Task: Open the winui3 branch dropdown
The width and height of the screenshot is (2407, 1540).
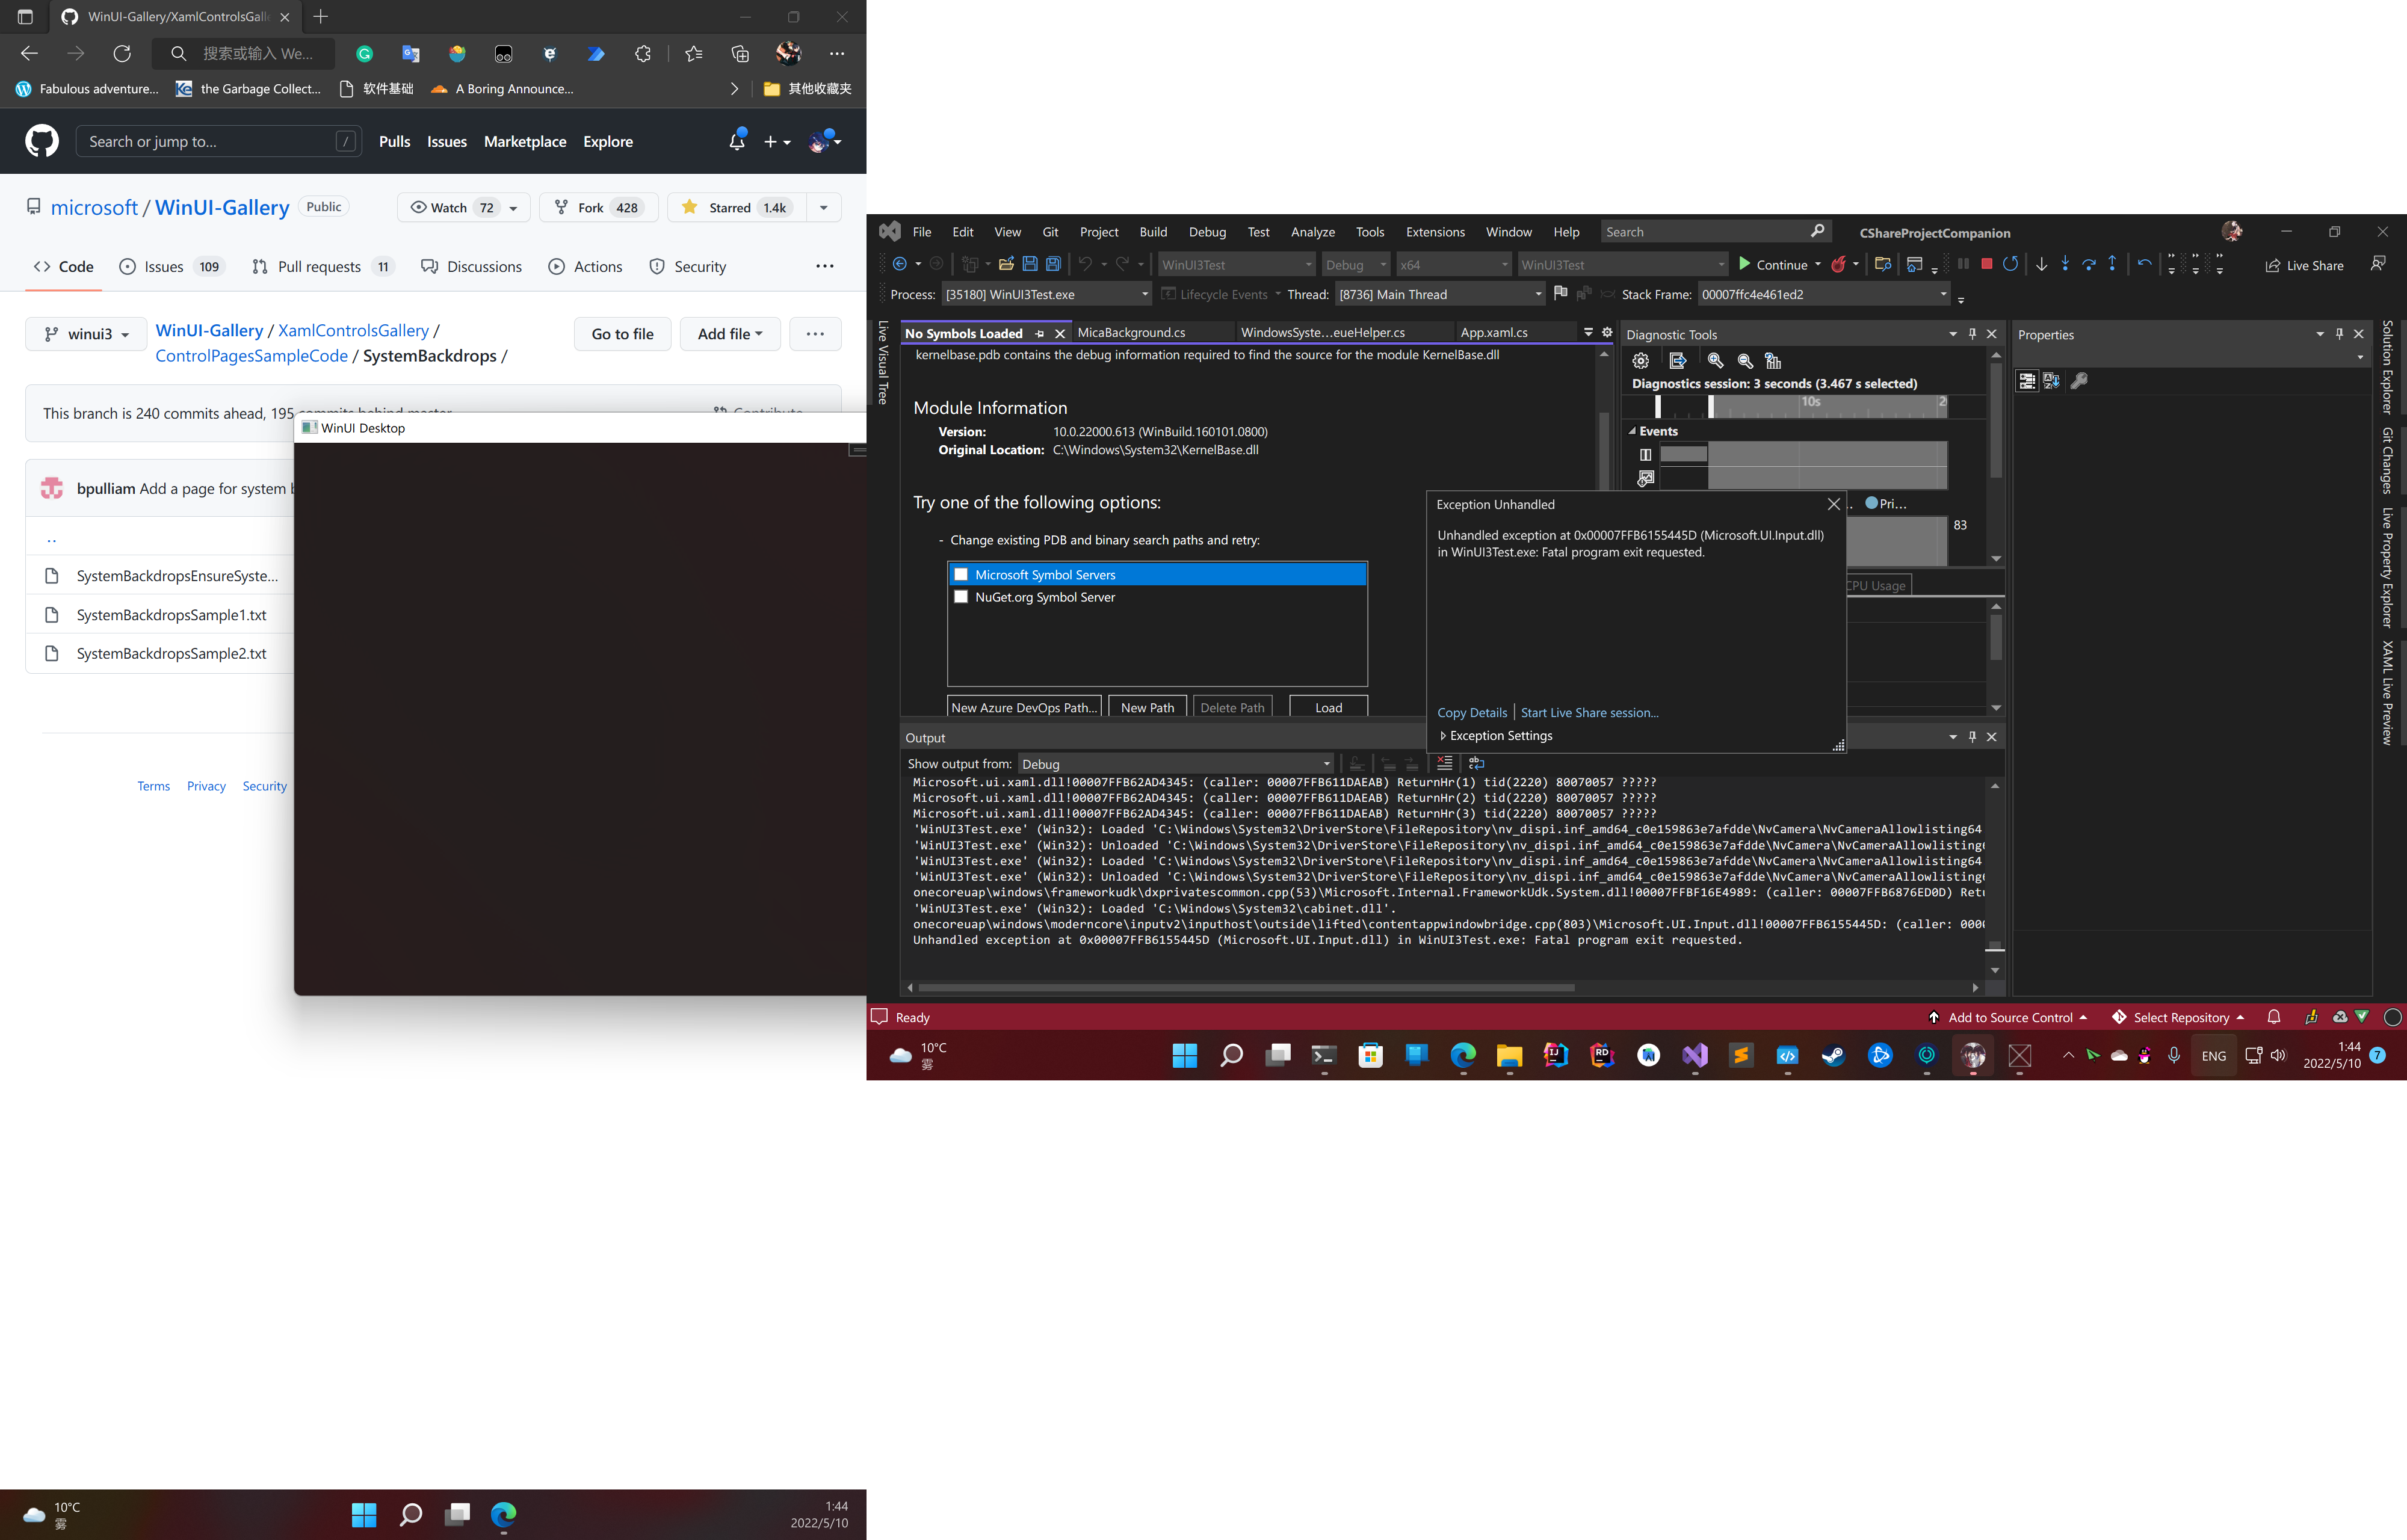Action: point(86,334)
